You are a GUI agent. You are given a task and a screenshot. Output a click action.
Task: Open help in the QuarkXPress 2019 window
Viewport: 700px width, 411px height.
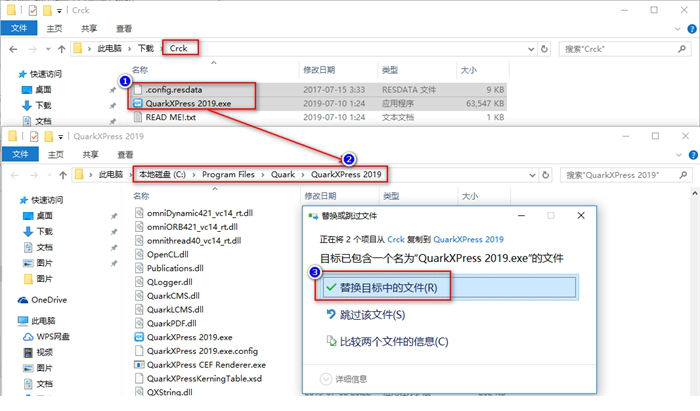coord(693,155)
